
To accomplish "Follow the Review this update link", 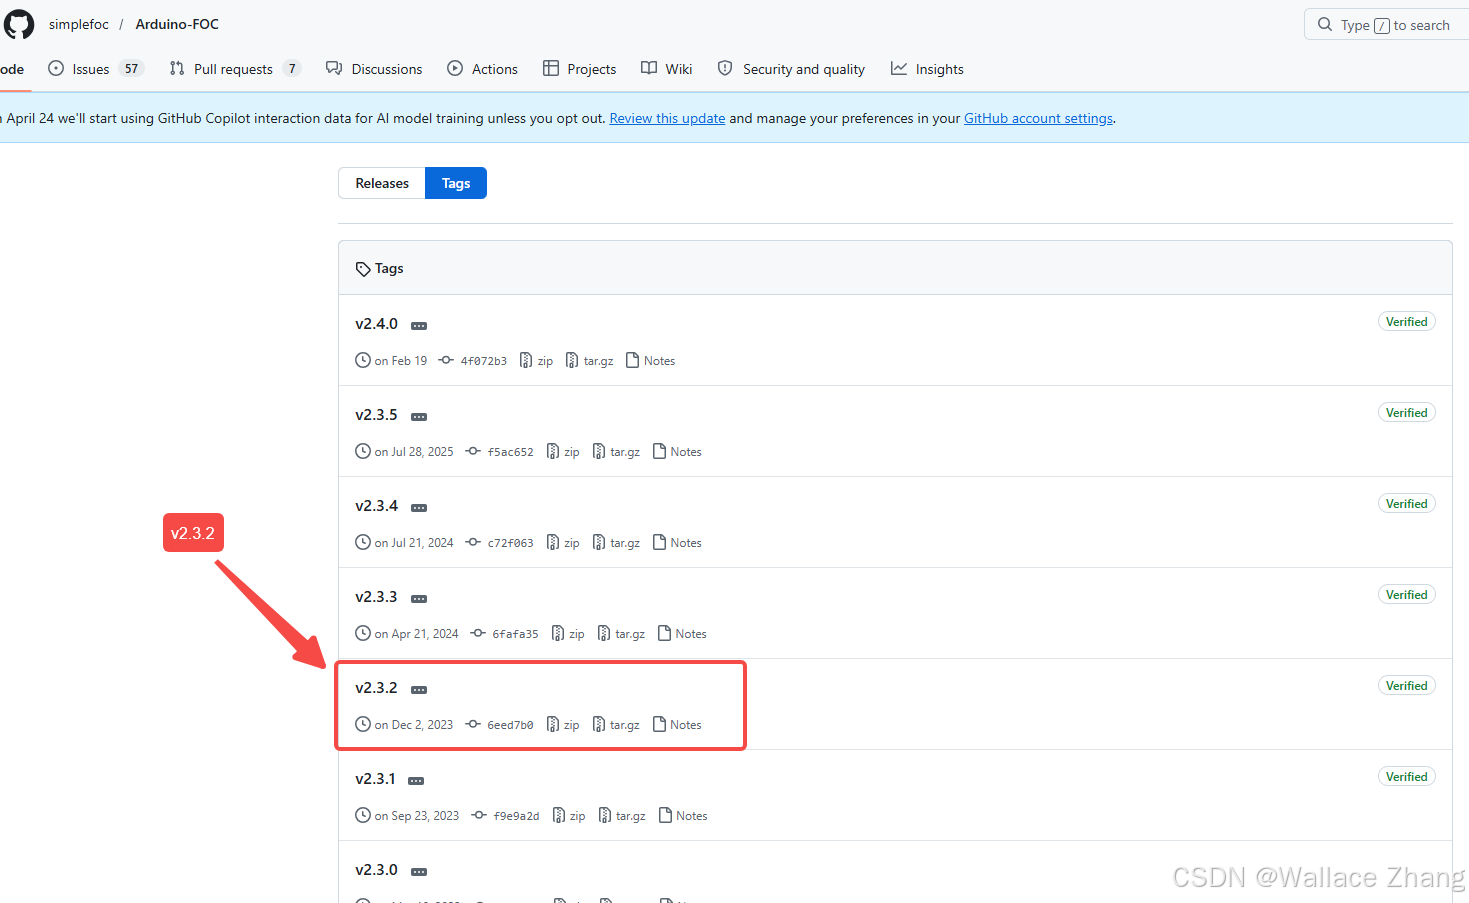I will point(667,118).
